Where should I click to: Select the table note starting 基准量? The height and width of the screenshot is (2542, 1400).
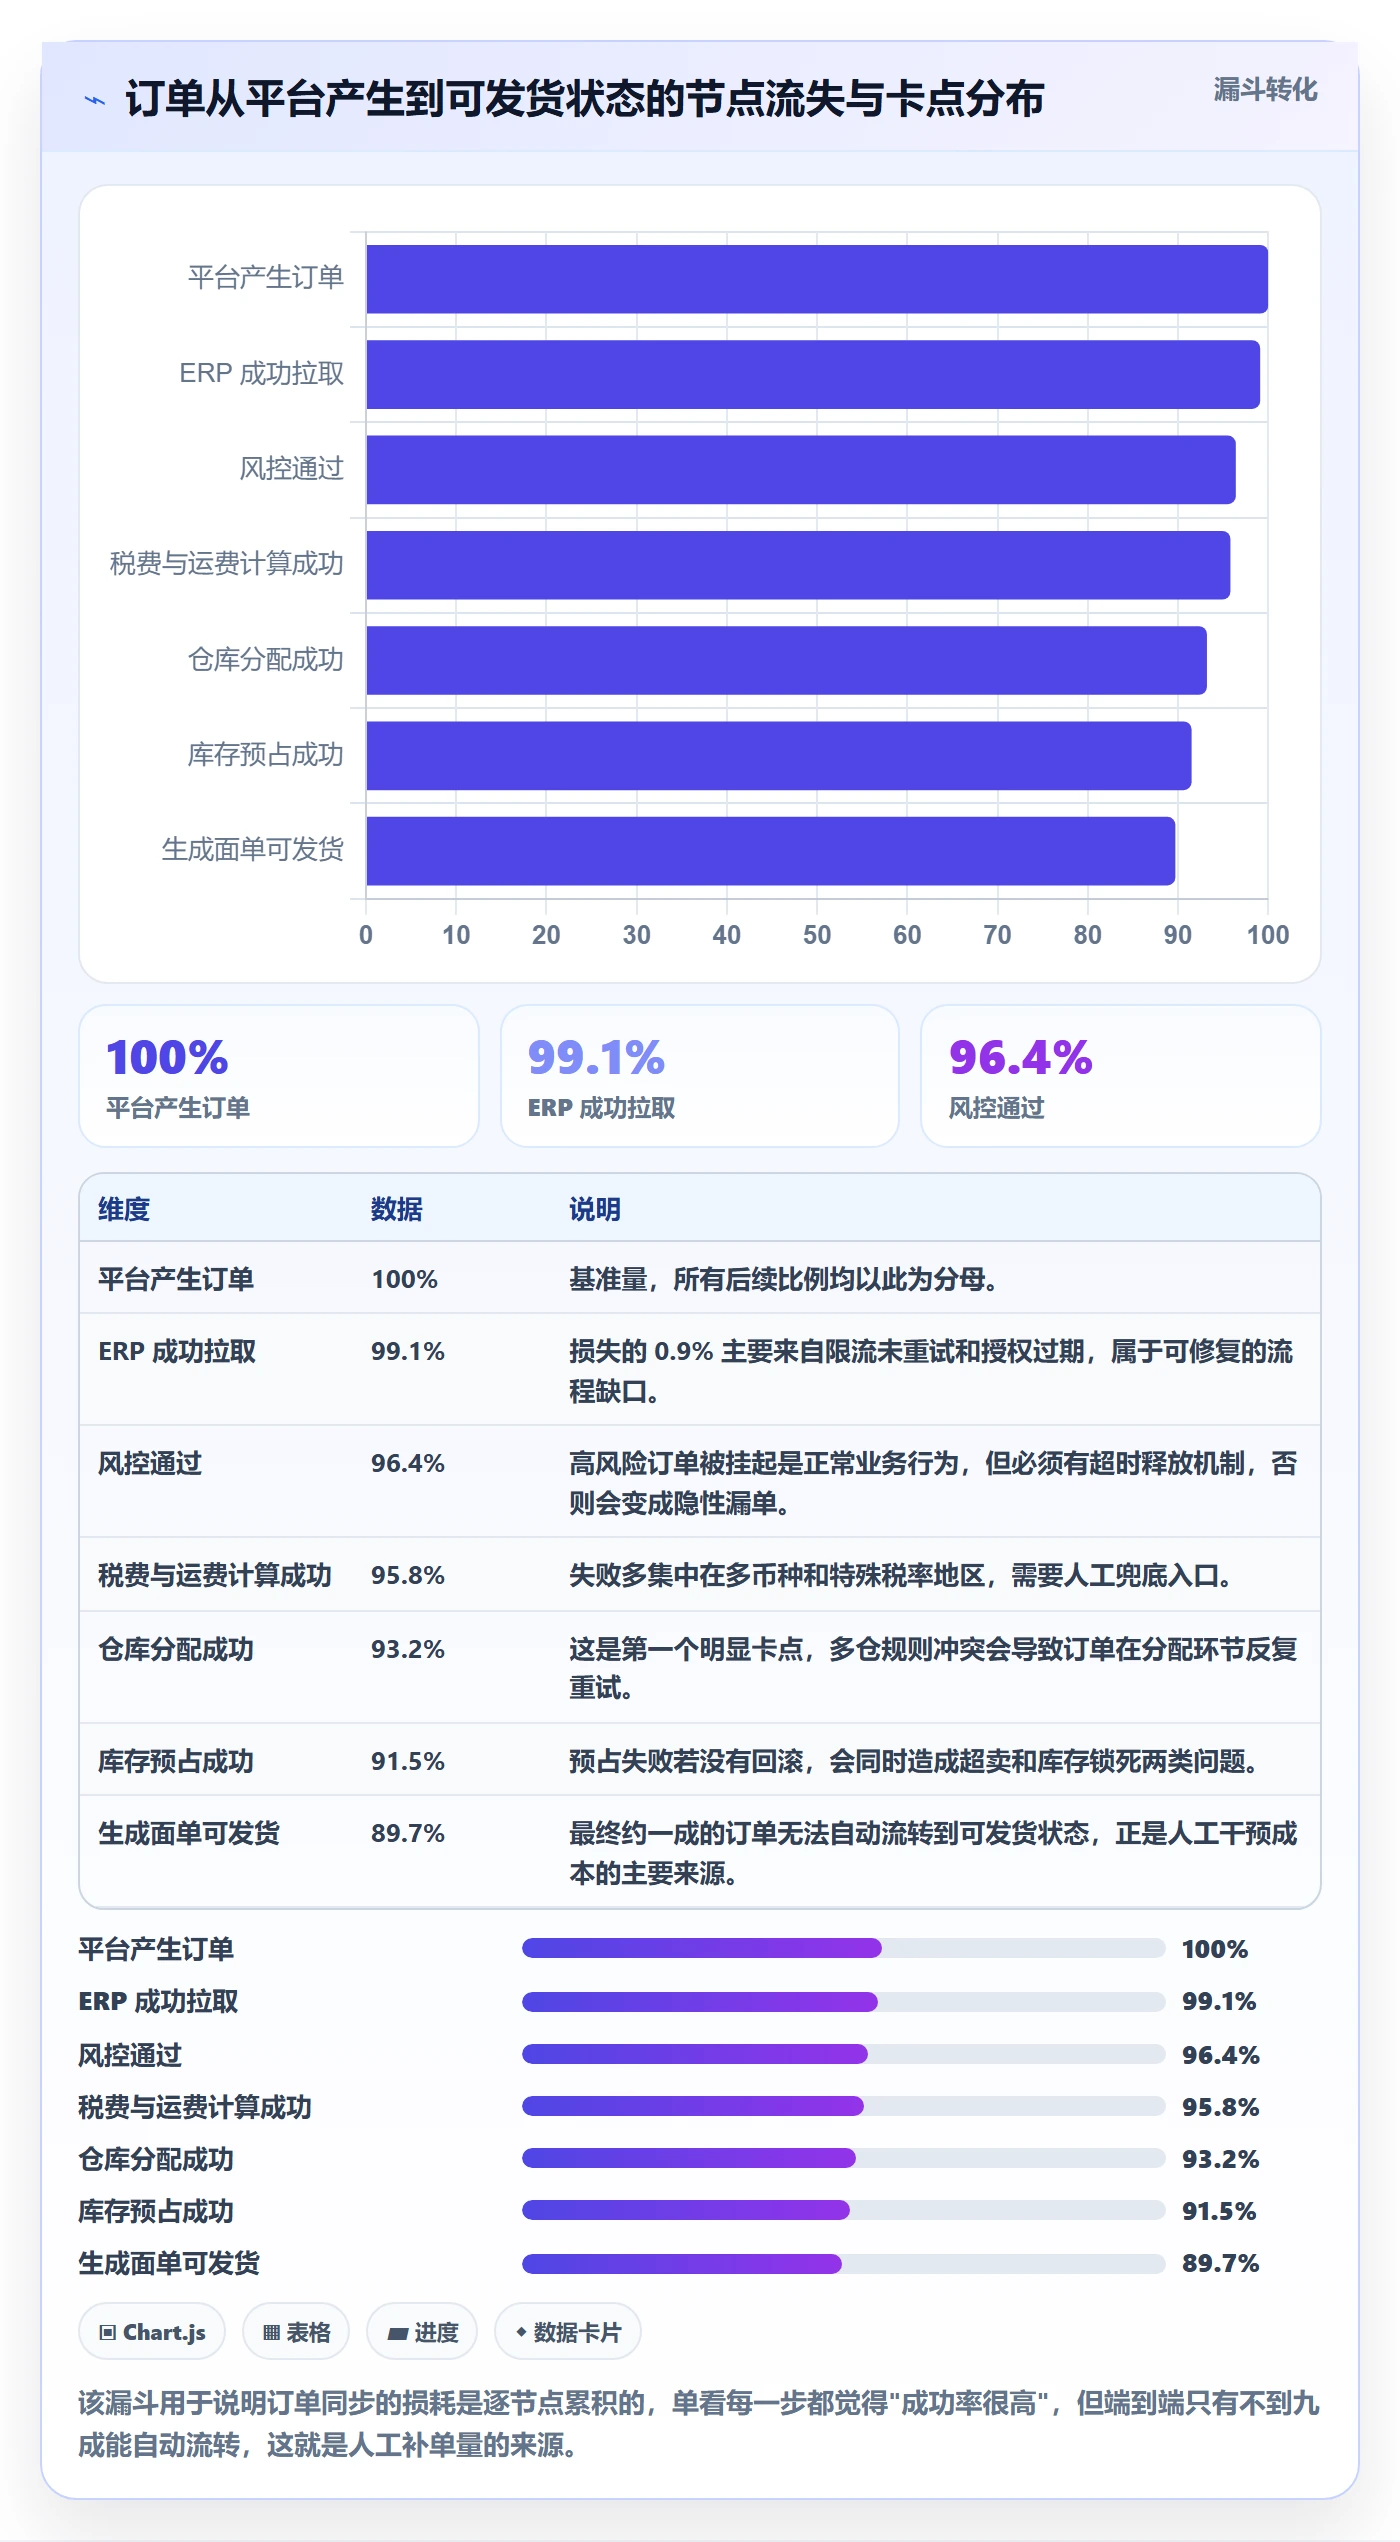point(784,1279)
